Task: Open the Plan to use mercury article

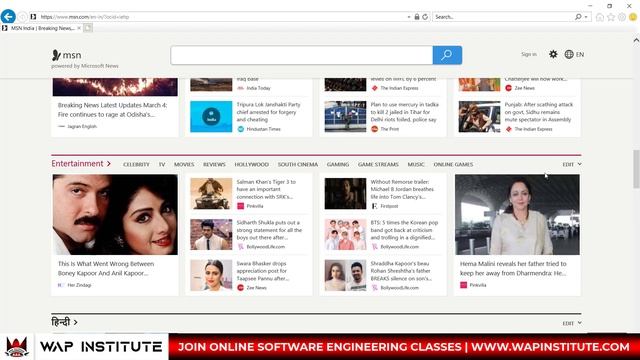Action: point(404,112)
